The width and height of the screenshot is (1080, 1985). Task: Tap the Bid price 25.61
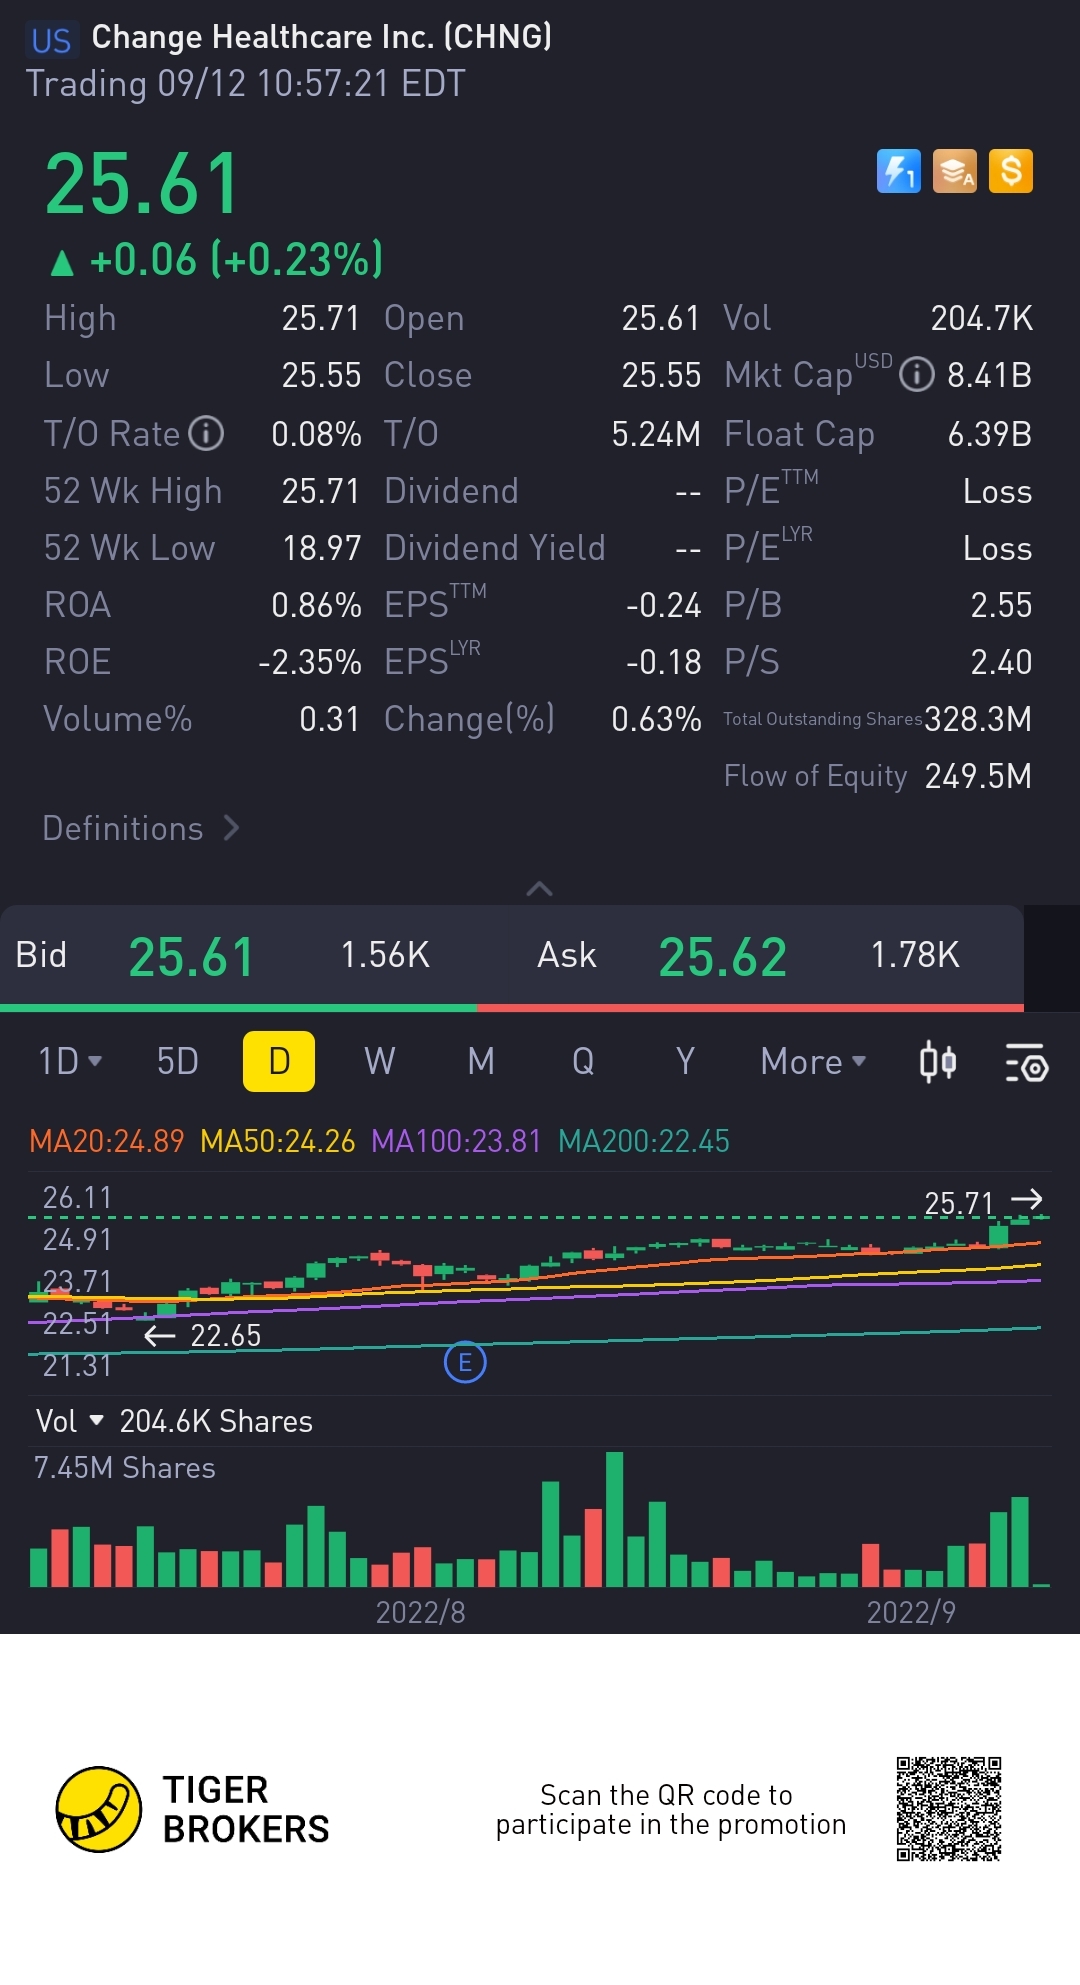(x=192, y=956)
